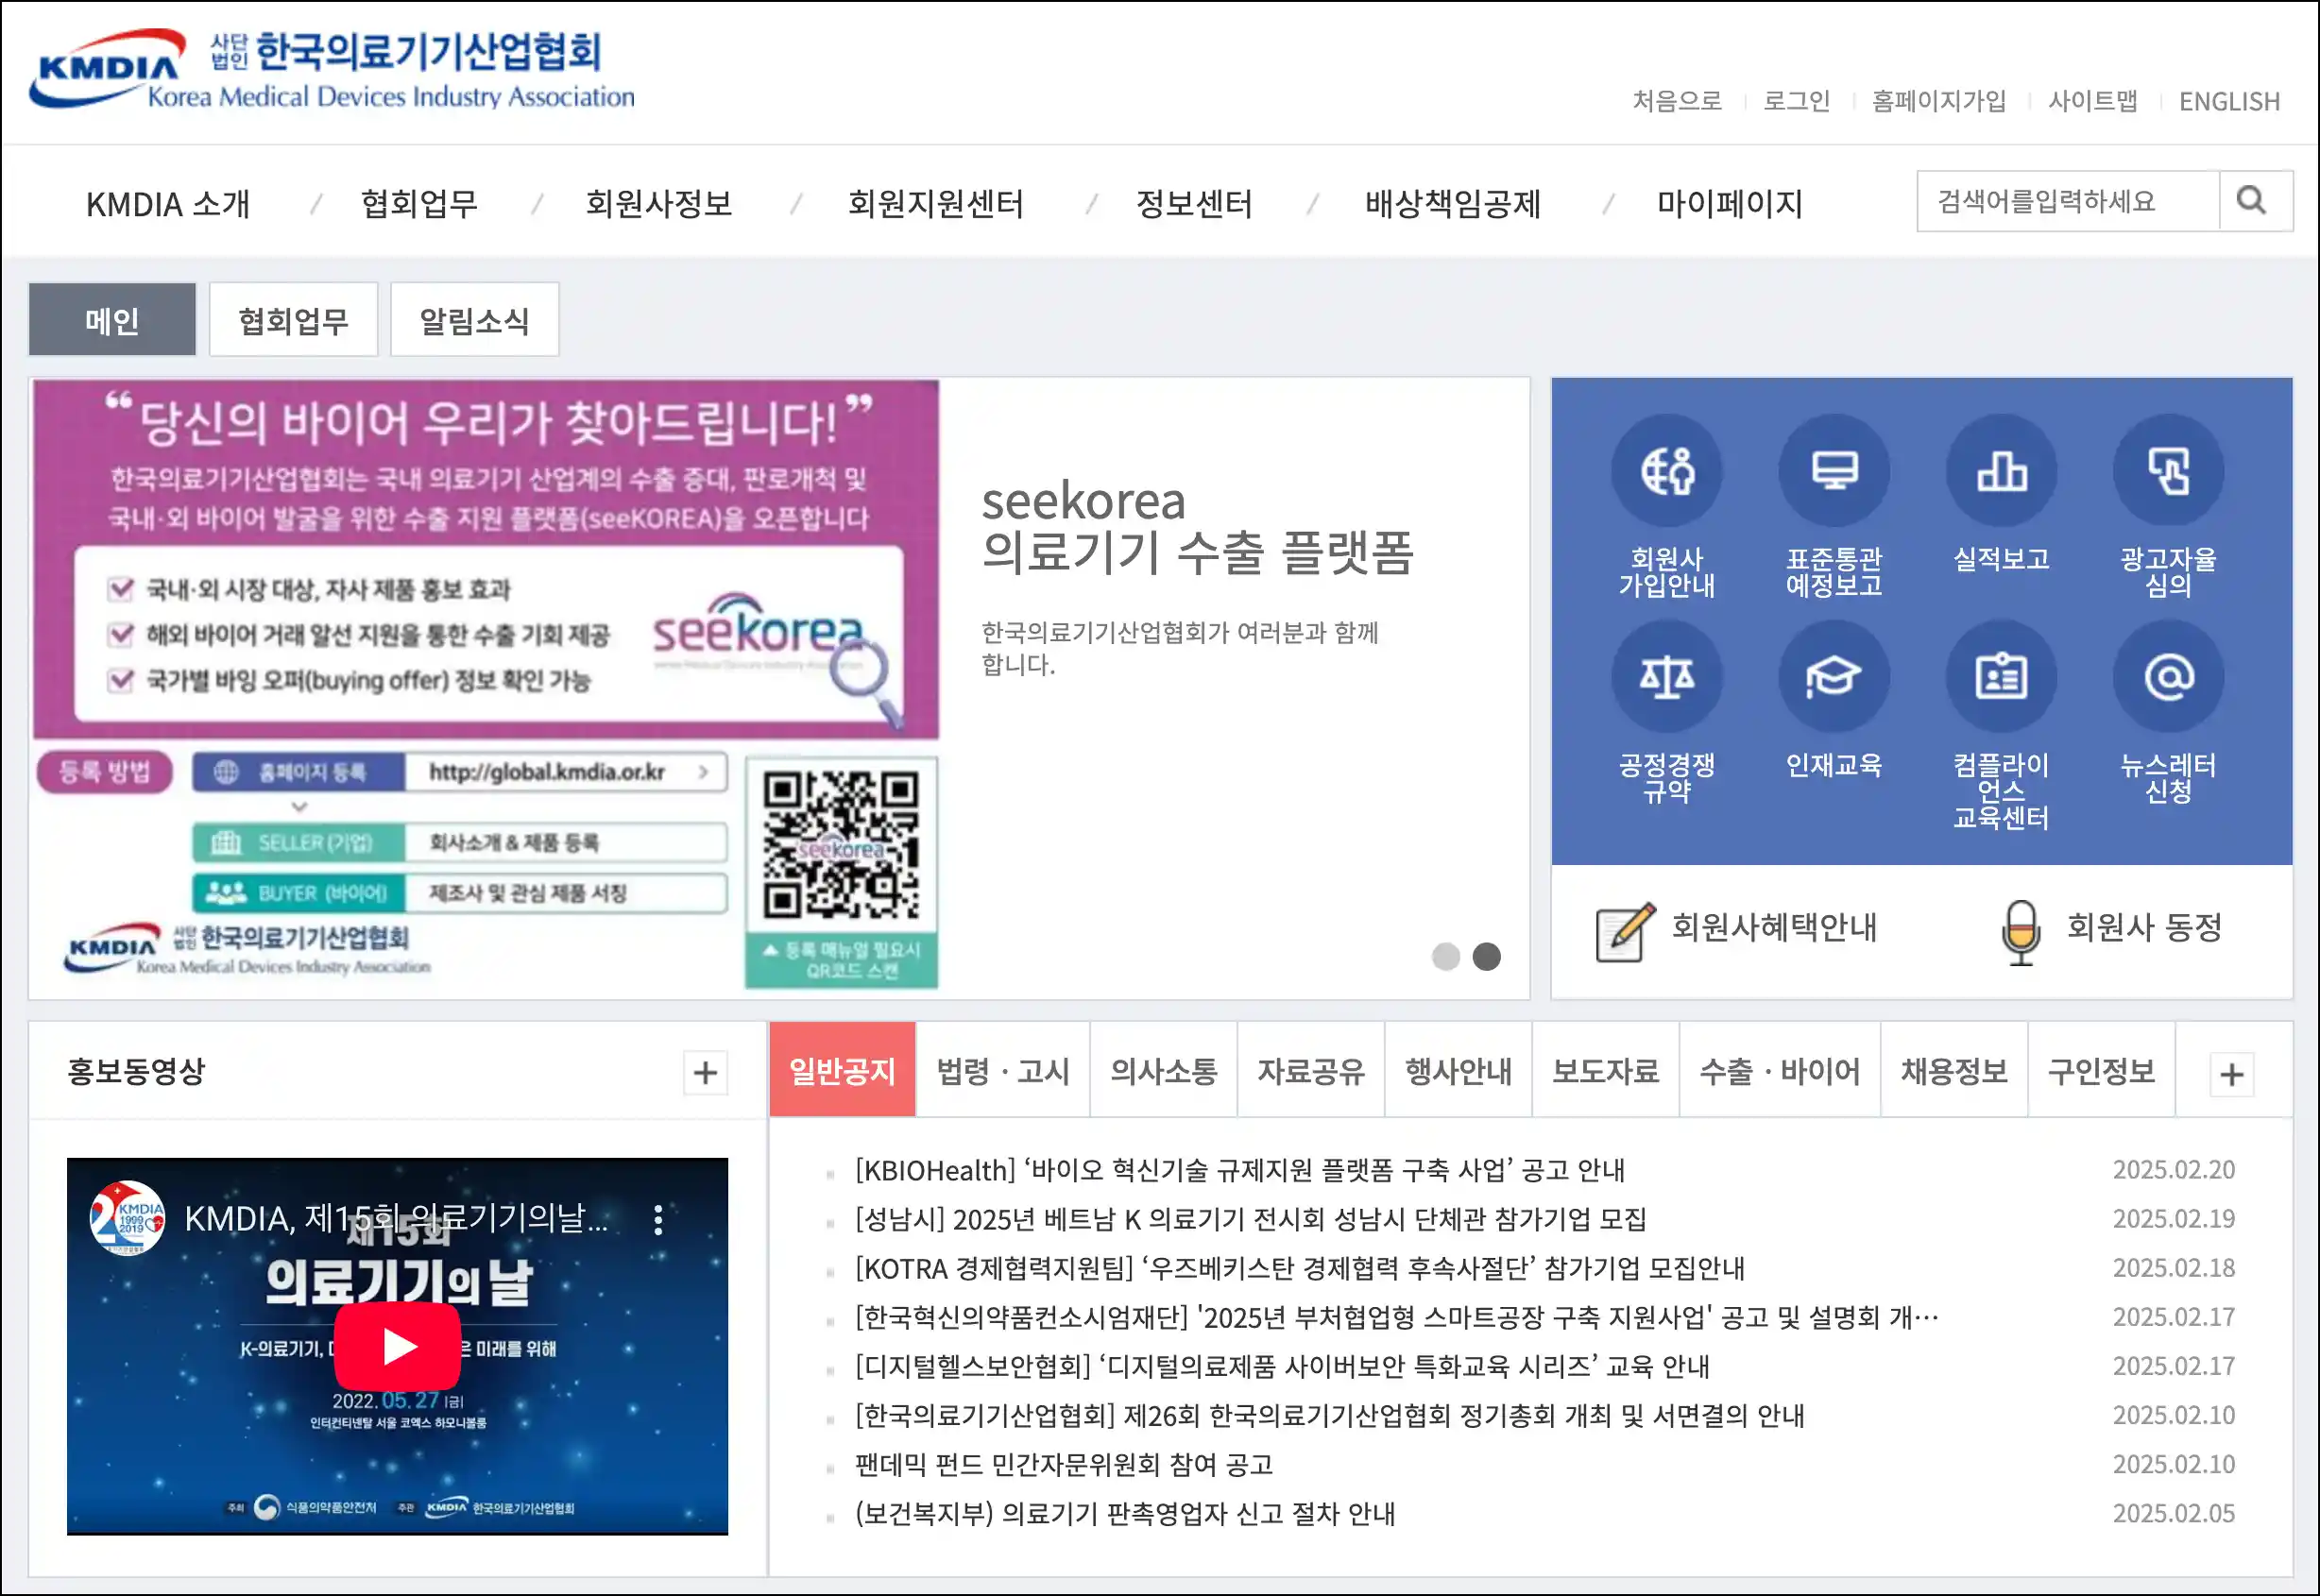The image size is (2320, 1596).
Task: Click the 로그인 link
Action: coord(1796,101)
